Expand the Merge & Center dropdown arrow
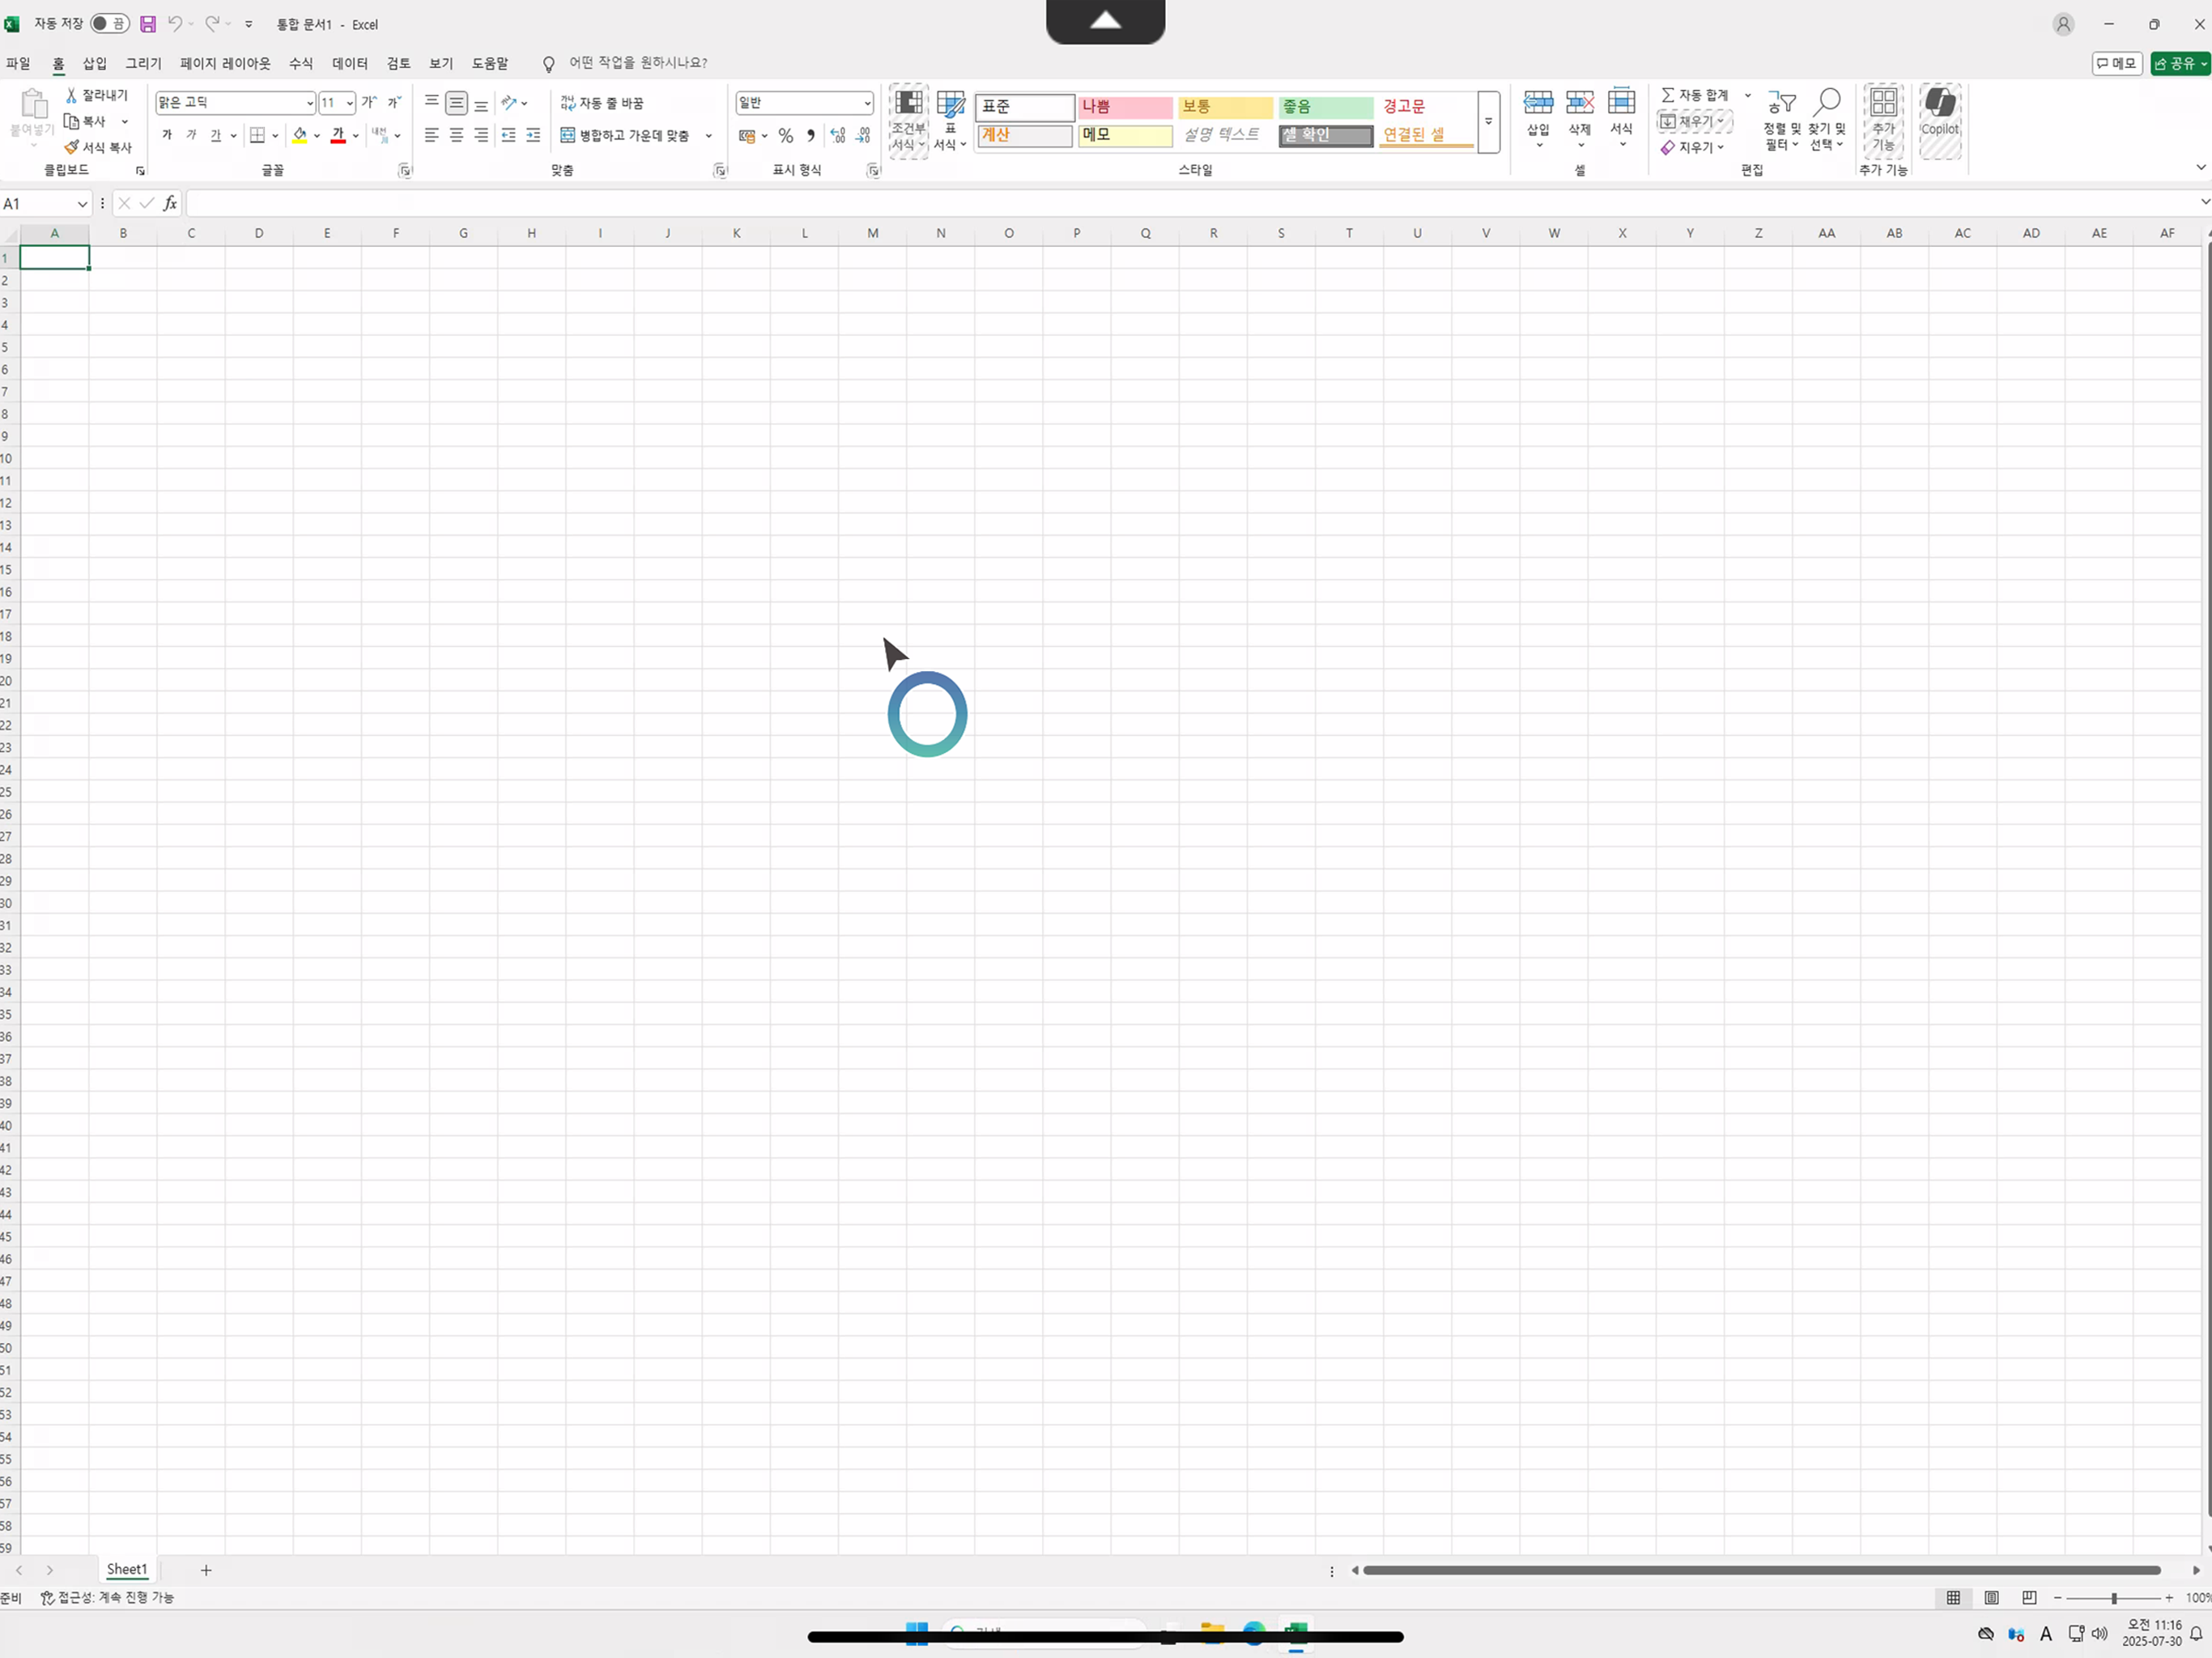2212x1658 pixels. click(708, 135)
